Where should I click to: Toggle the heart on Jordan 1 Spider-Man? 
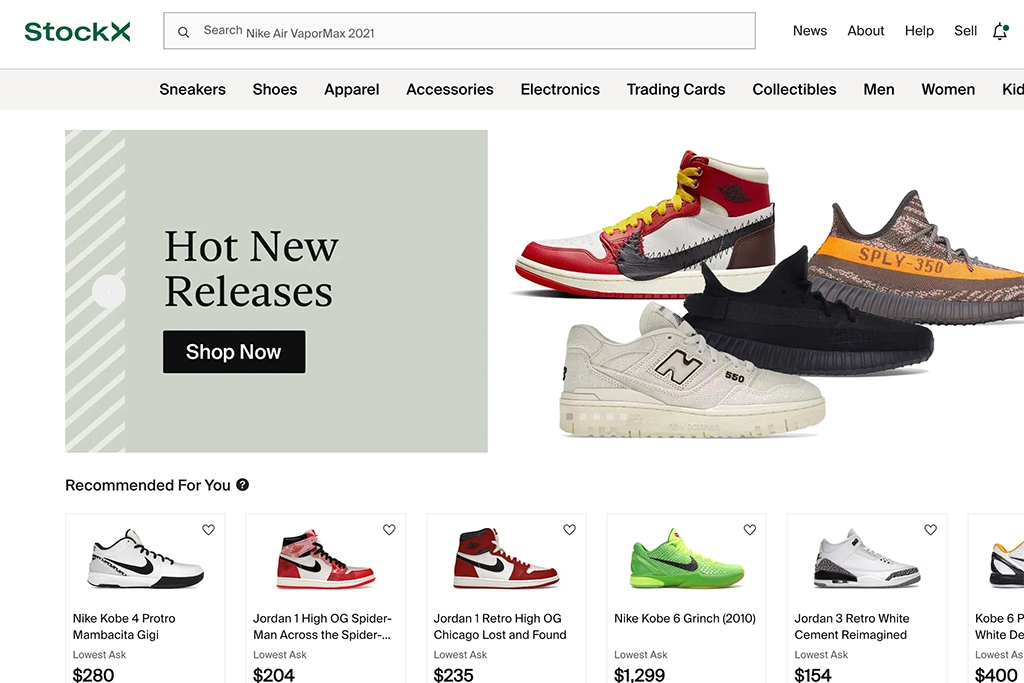point(389,530)
